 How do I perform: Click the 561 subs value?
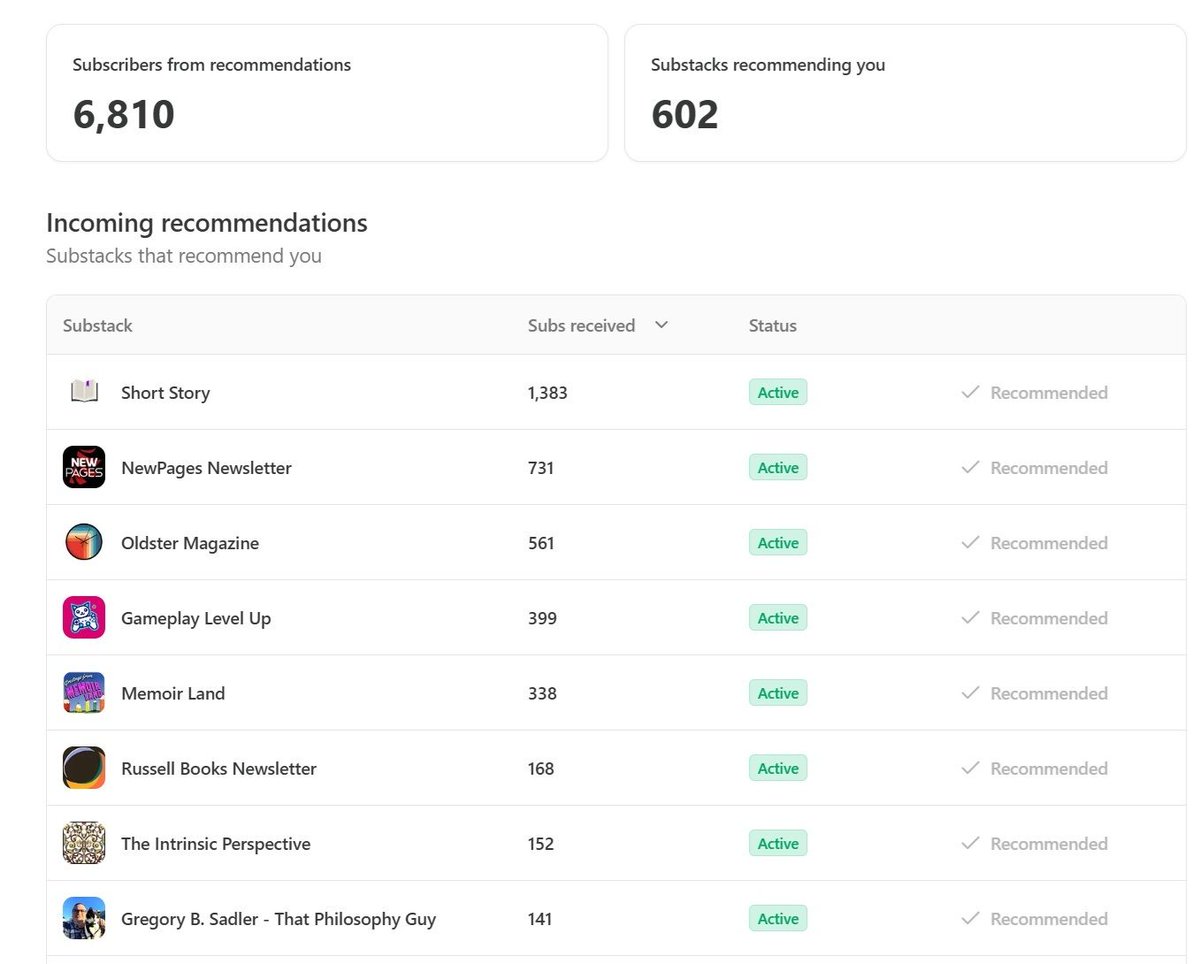[541, 543]
